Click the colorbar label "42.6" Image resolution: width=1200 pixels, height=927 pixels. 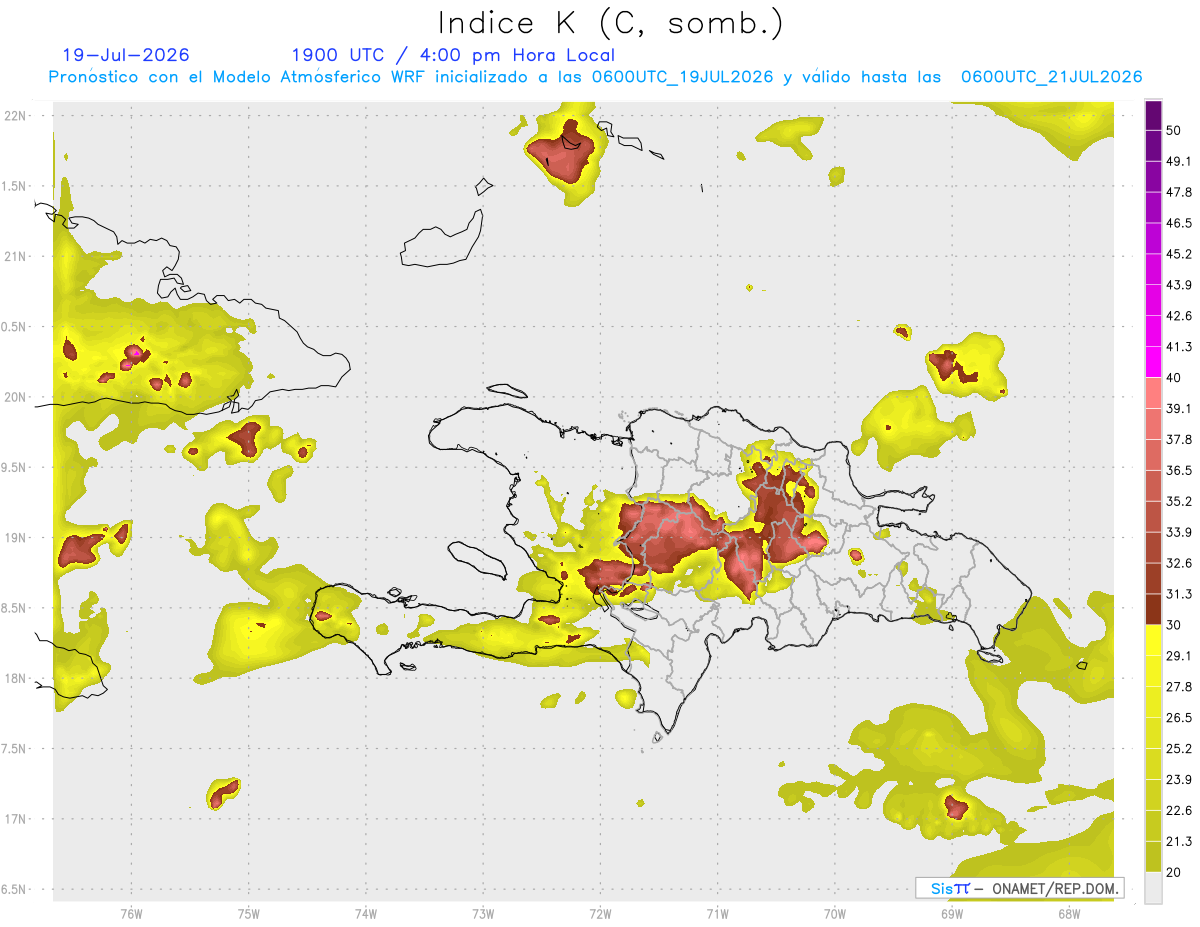coord(1179,316)
